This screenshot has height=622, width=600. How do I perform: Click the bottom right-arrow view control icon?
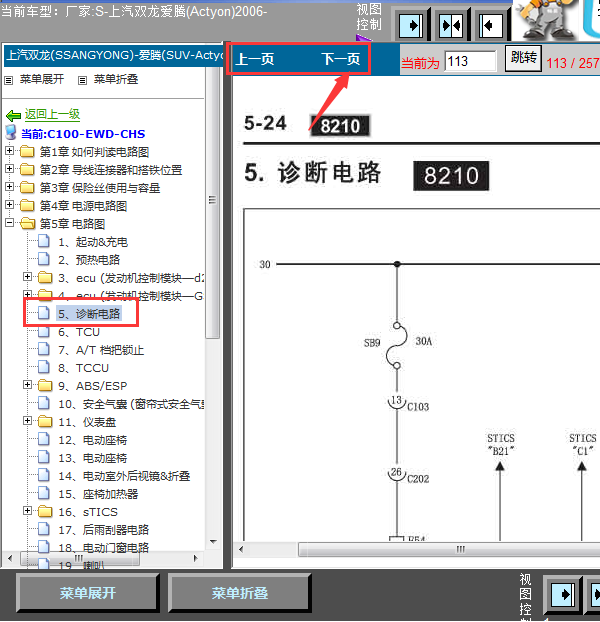(562, 595)
